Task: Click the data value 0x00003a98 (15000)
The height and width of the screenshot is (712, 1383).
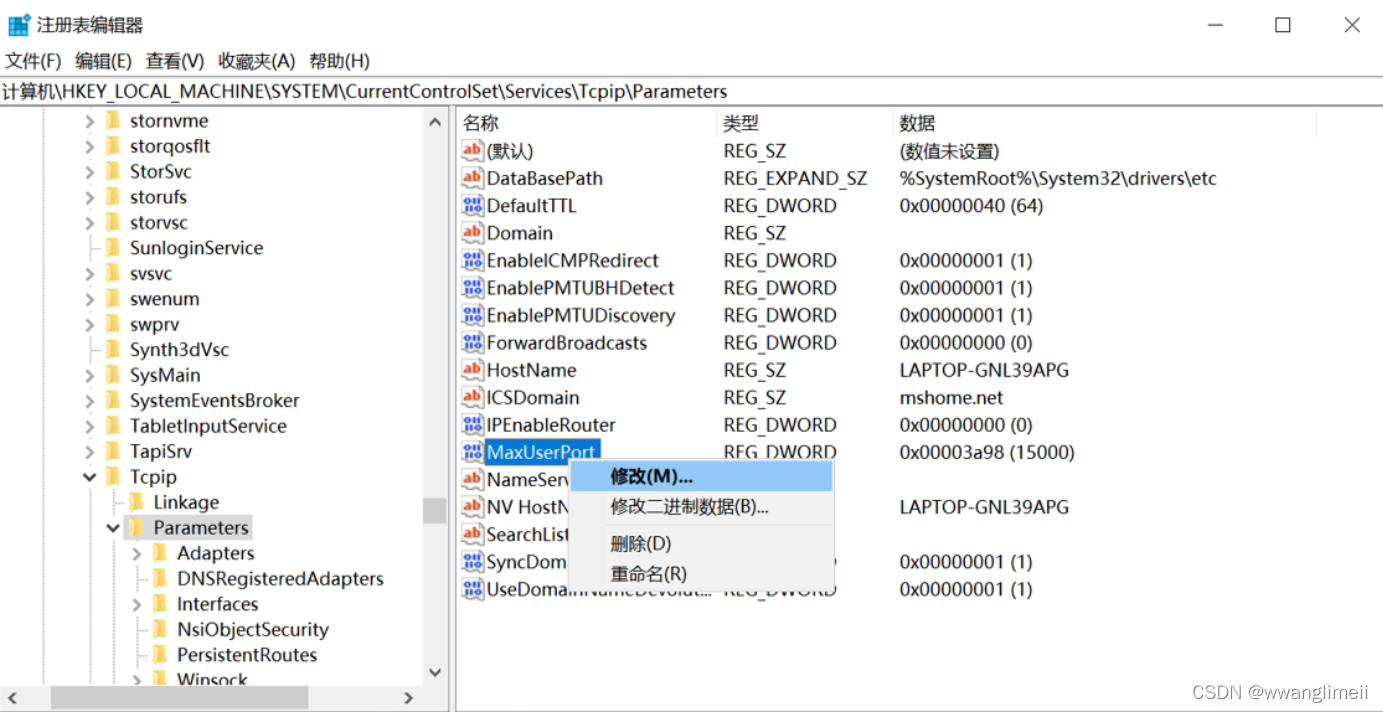Action: click(x=987, y=452)
